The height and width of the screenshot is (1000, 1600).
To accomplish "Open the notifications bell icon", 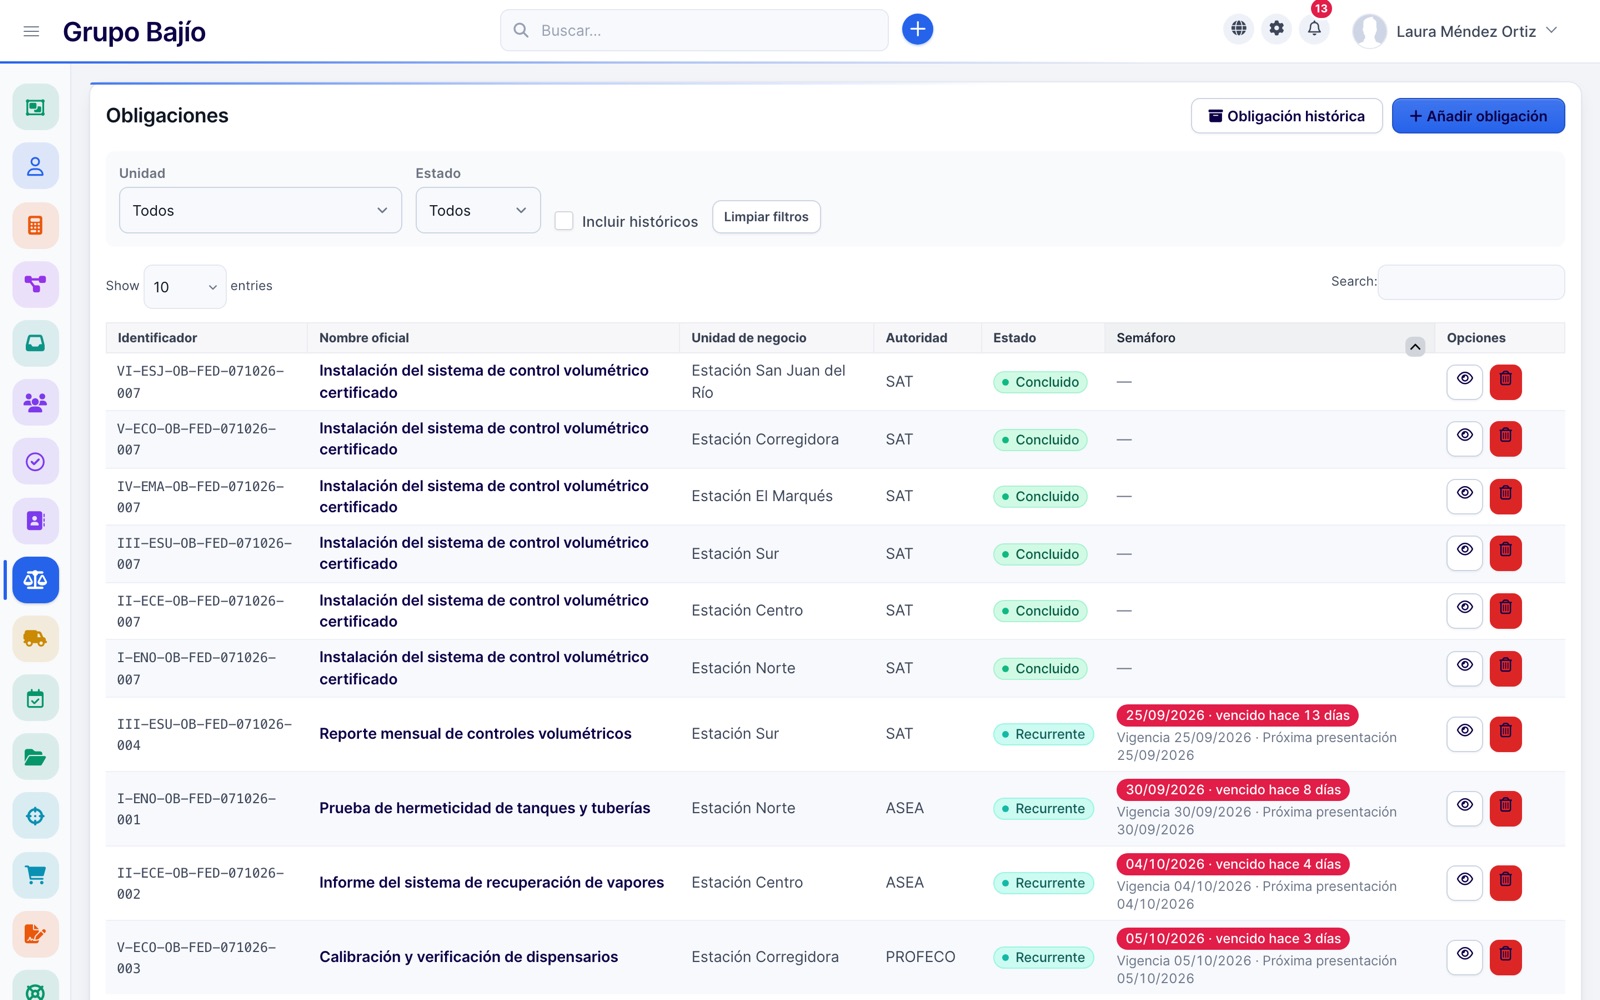I will click(x=1314, y=29).
